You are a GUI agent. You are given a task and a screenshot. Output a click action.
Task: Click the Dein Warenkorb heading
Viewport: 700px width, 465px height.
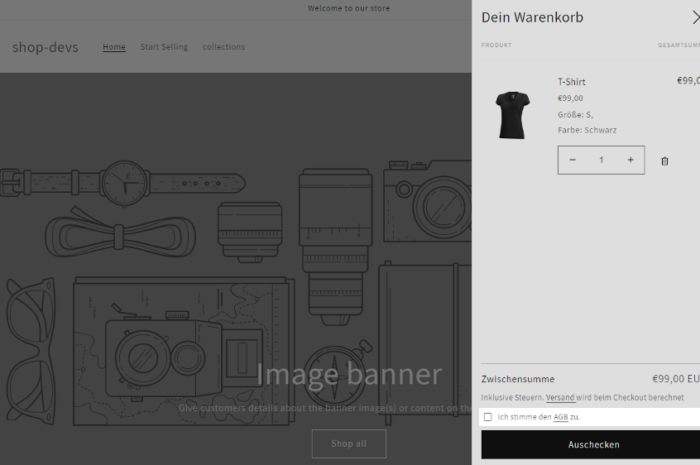532,17
